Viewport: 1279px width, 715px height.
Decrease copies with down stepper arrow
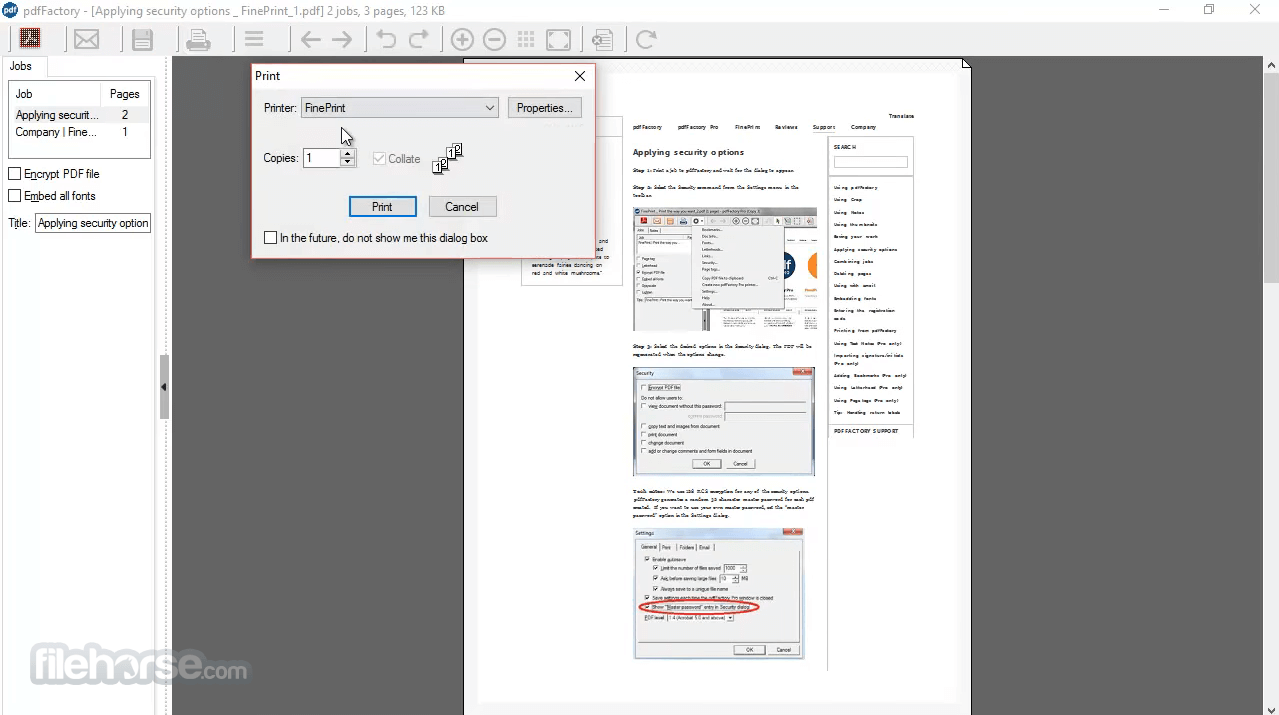[x=347, y=163]
